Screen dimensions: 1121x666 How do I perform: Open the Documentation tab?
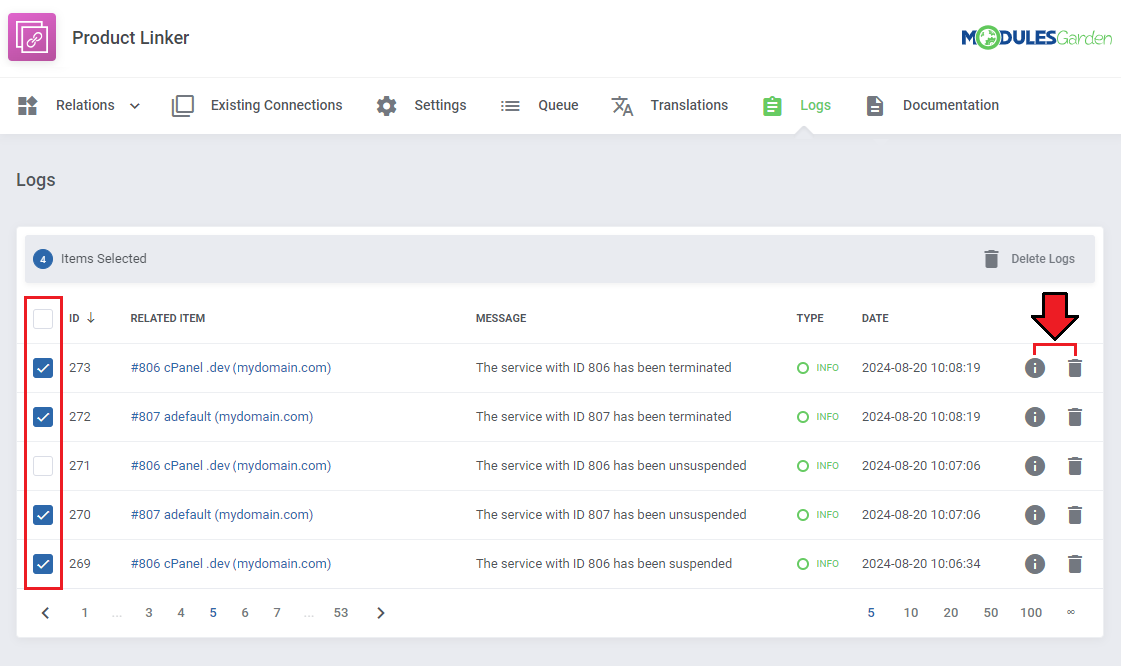(x=950, y=105)
